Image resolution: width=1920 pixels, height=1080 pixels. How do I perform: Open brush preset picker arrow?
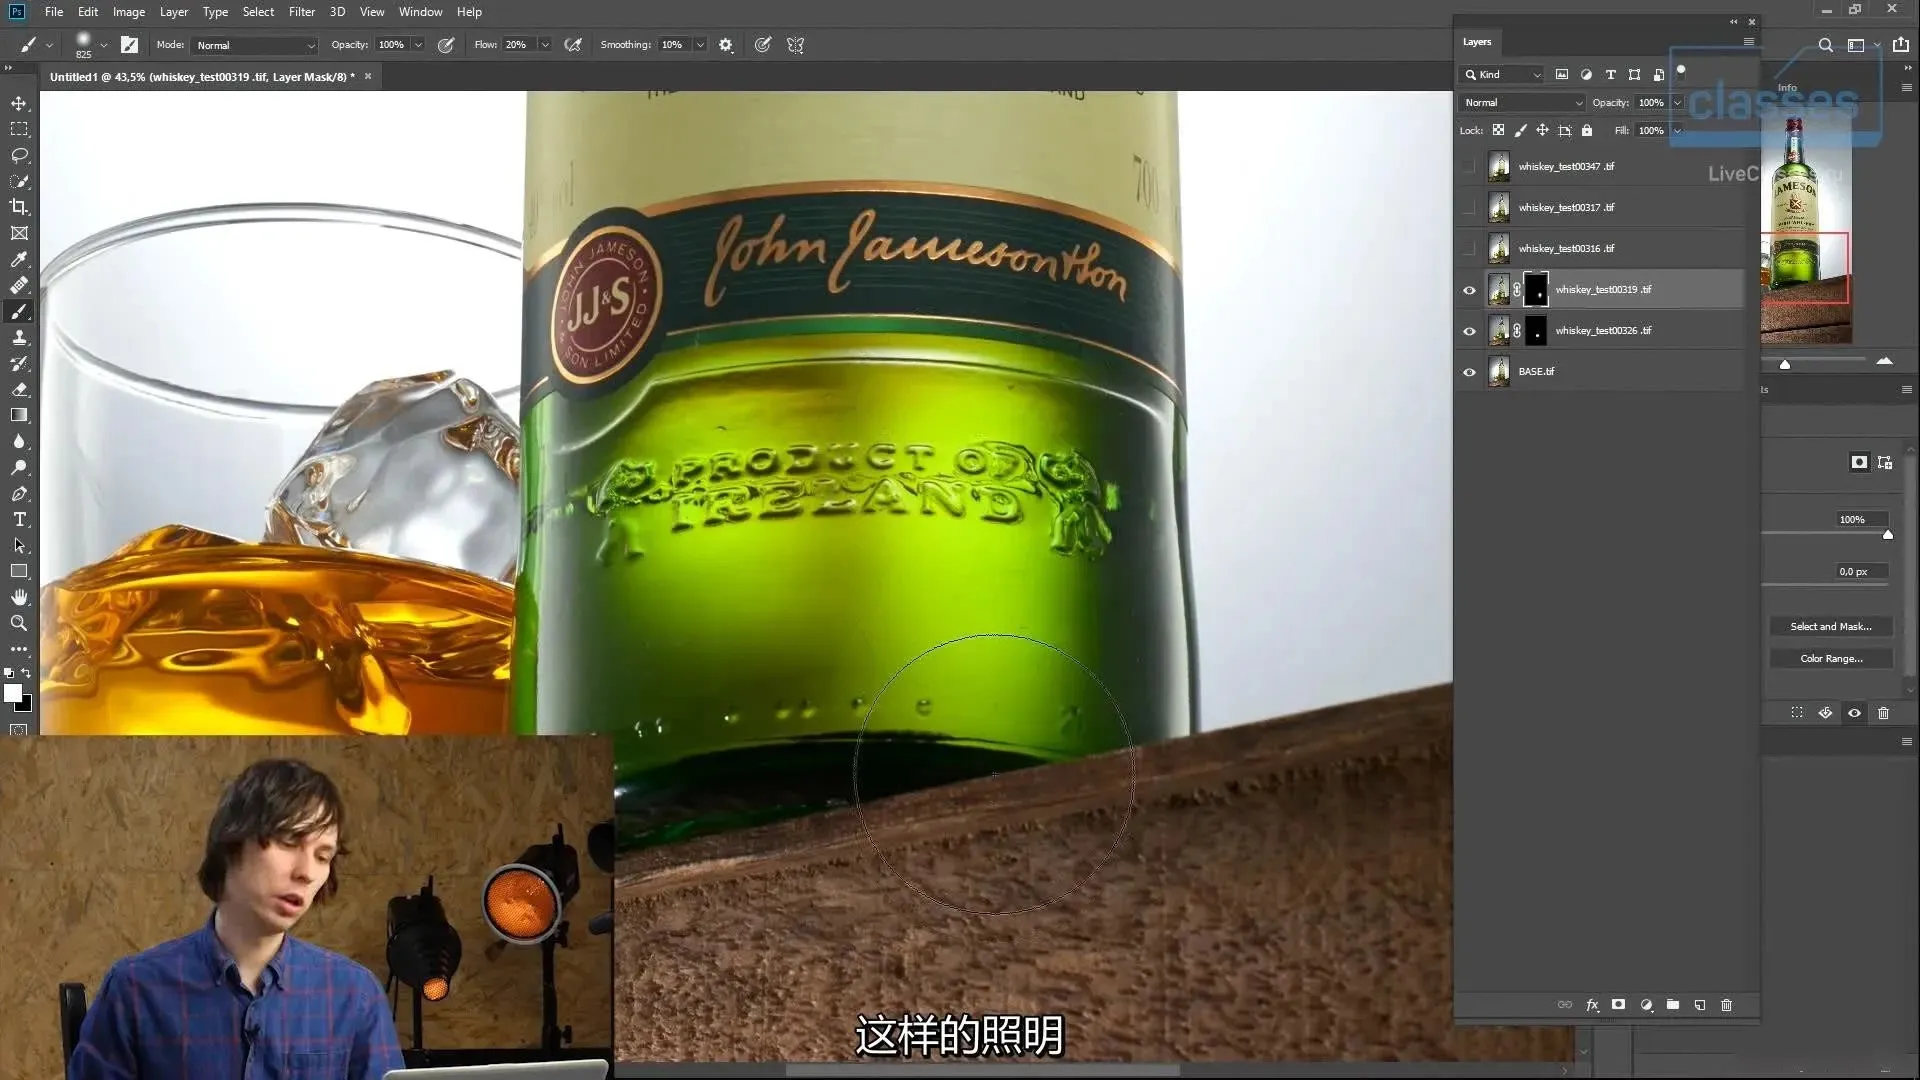(x=103, y=45)
